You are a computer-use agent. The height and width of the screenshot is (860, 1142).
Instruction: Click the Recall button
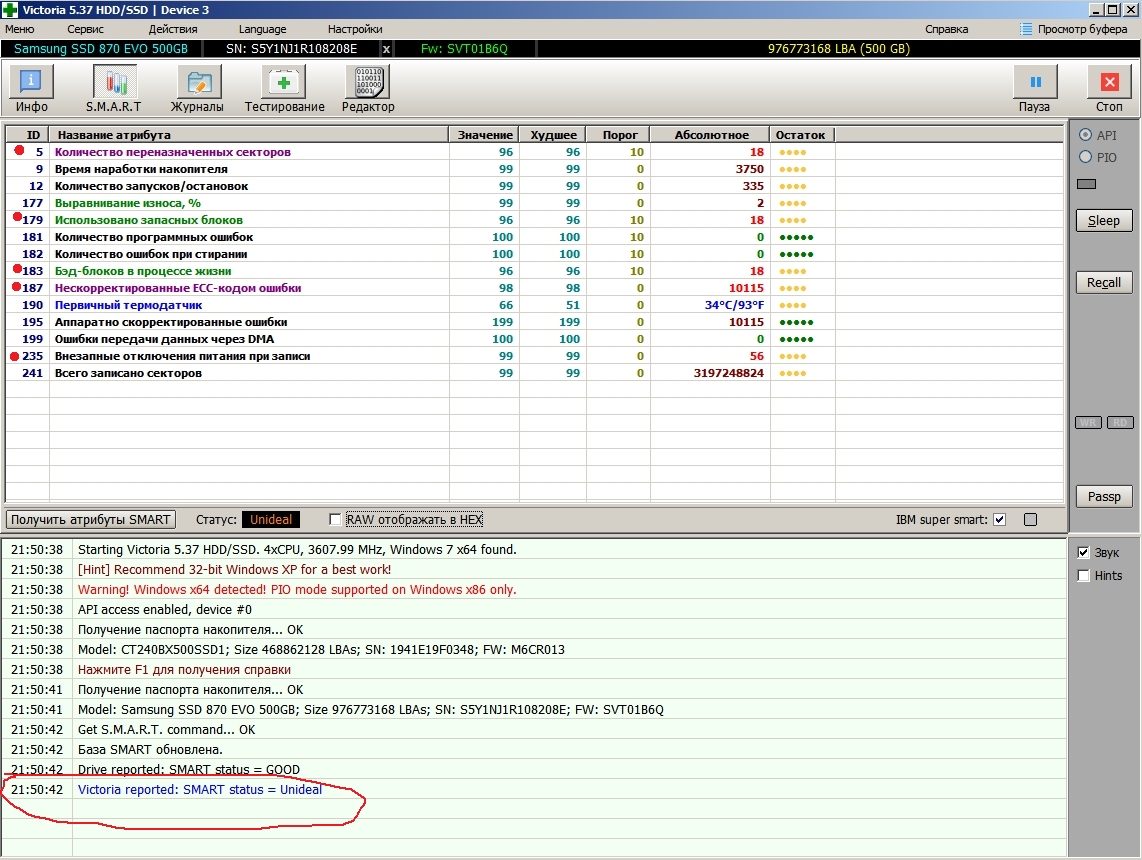(x=1103, y=283)
